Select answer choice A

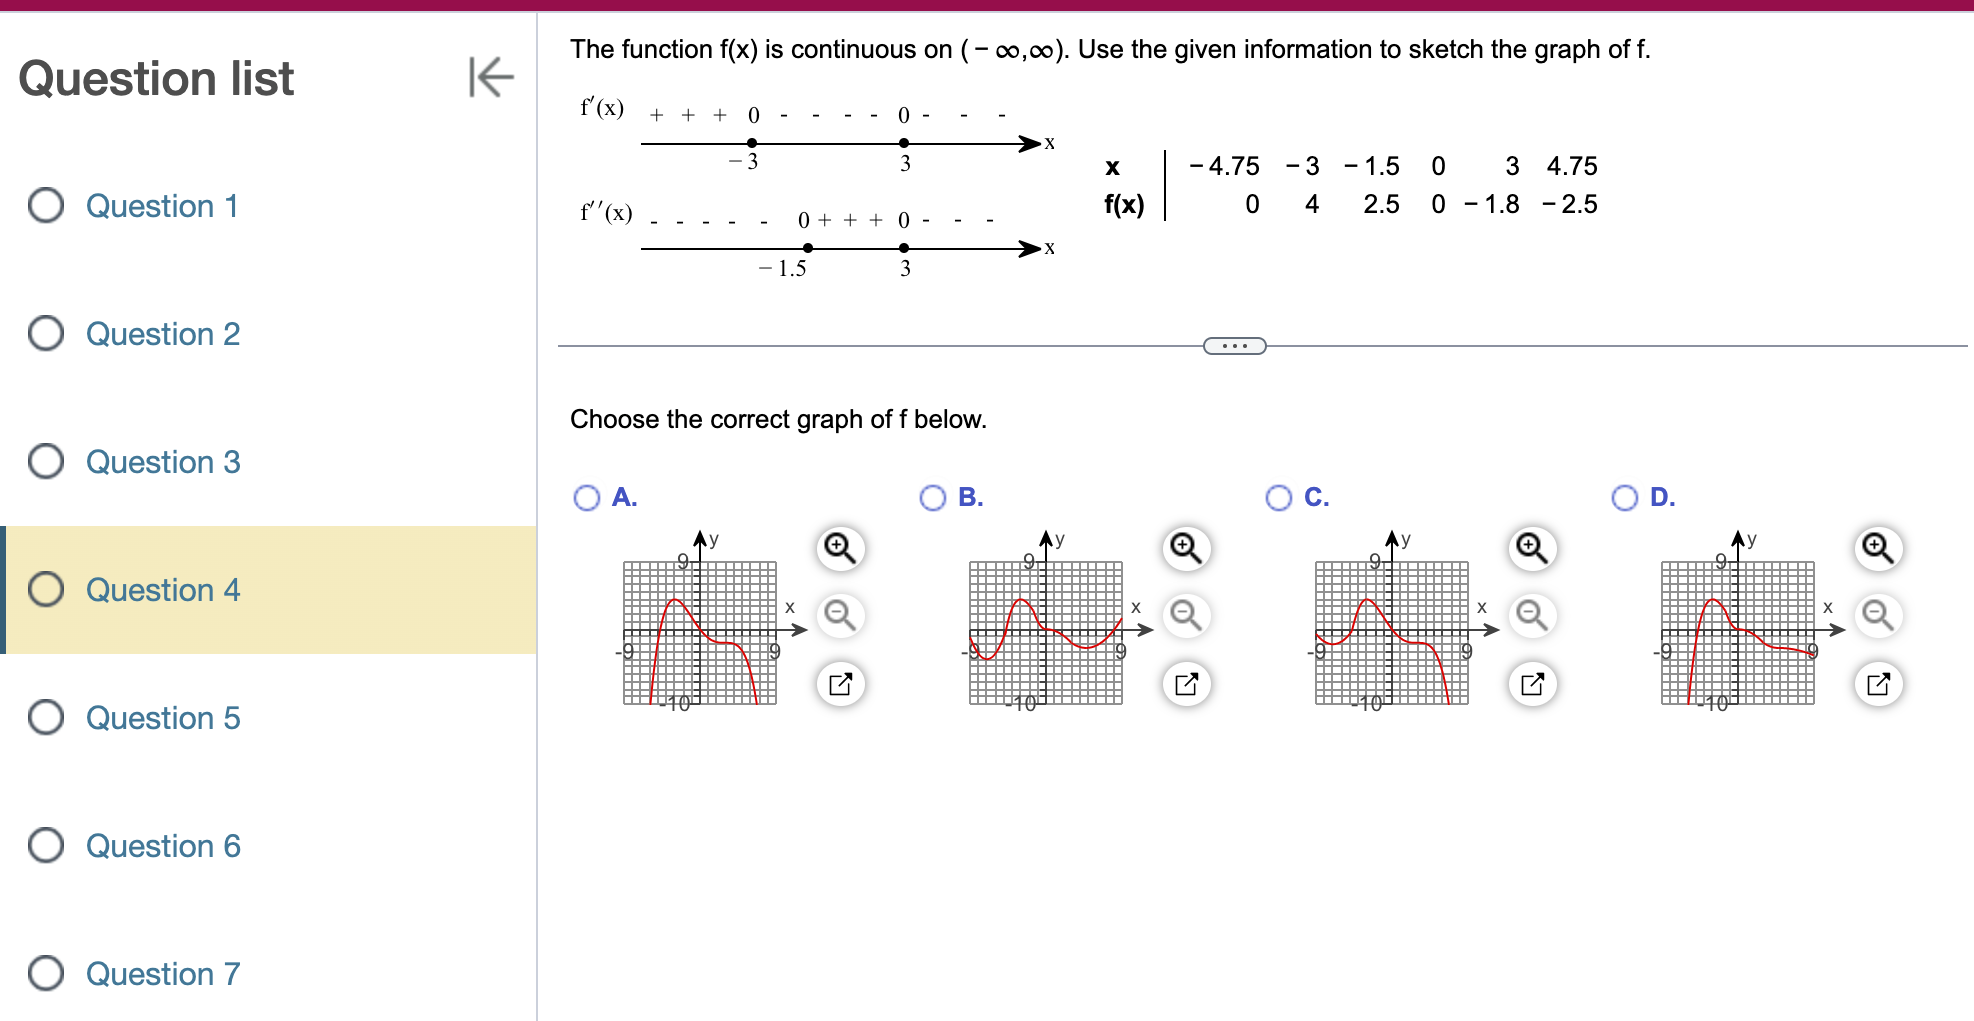(587, 497)
